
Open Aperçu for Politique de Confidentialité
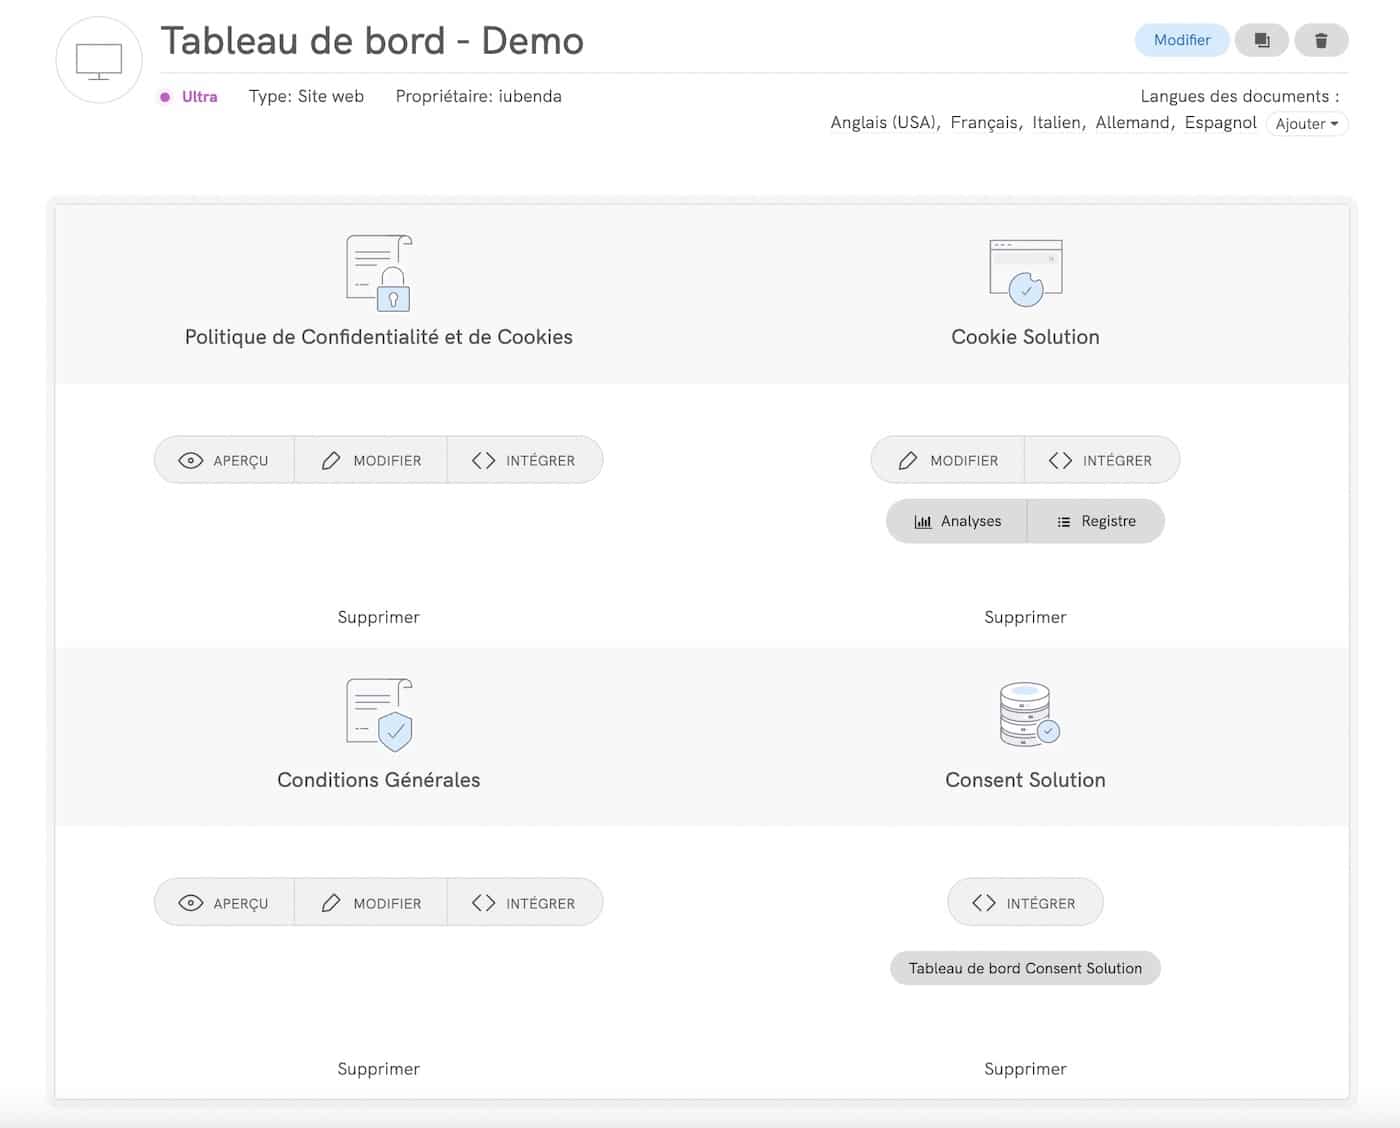pyautogui.click(x=224, y=460)
